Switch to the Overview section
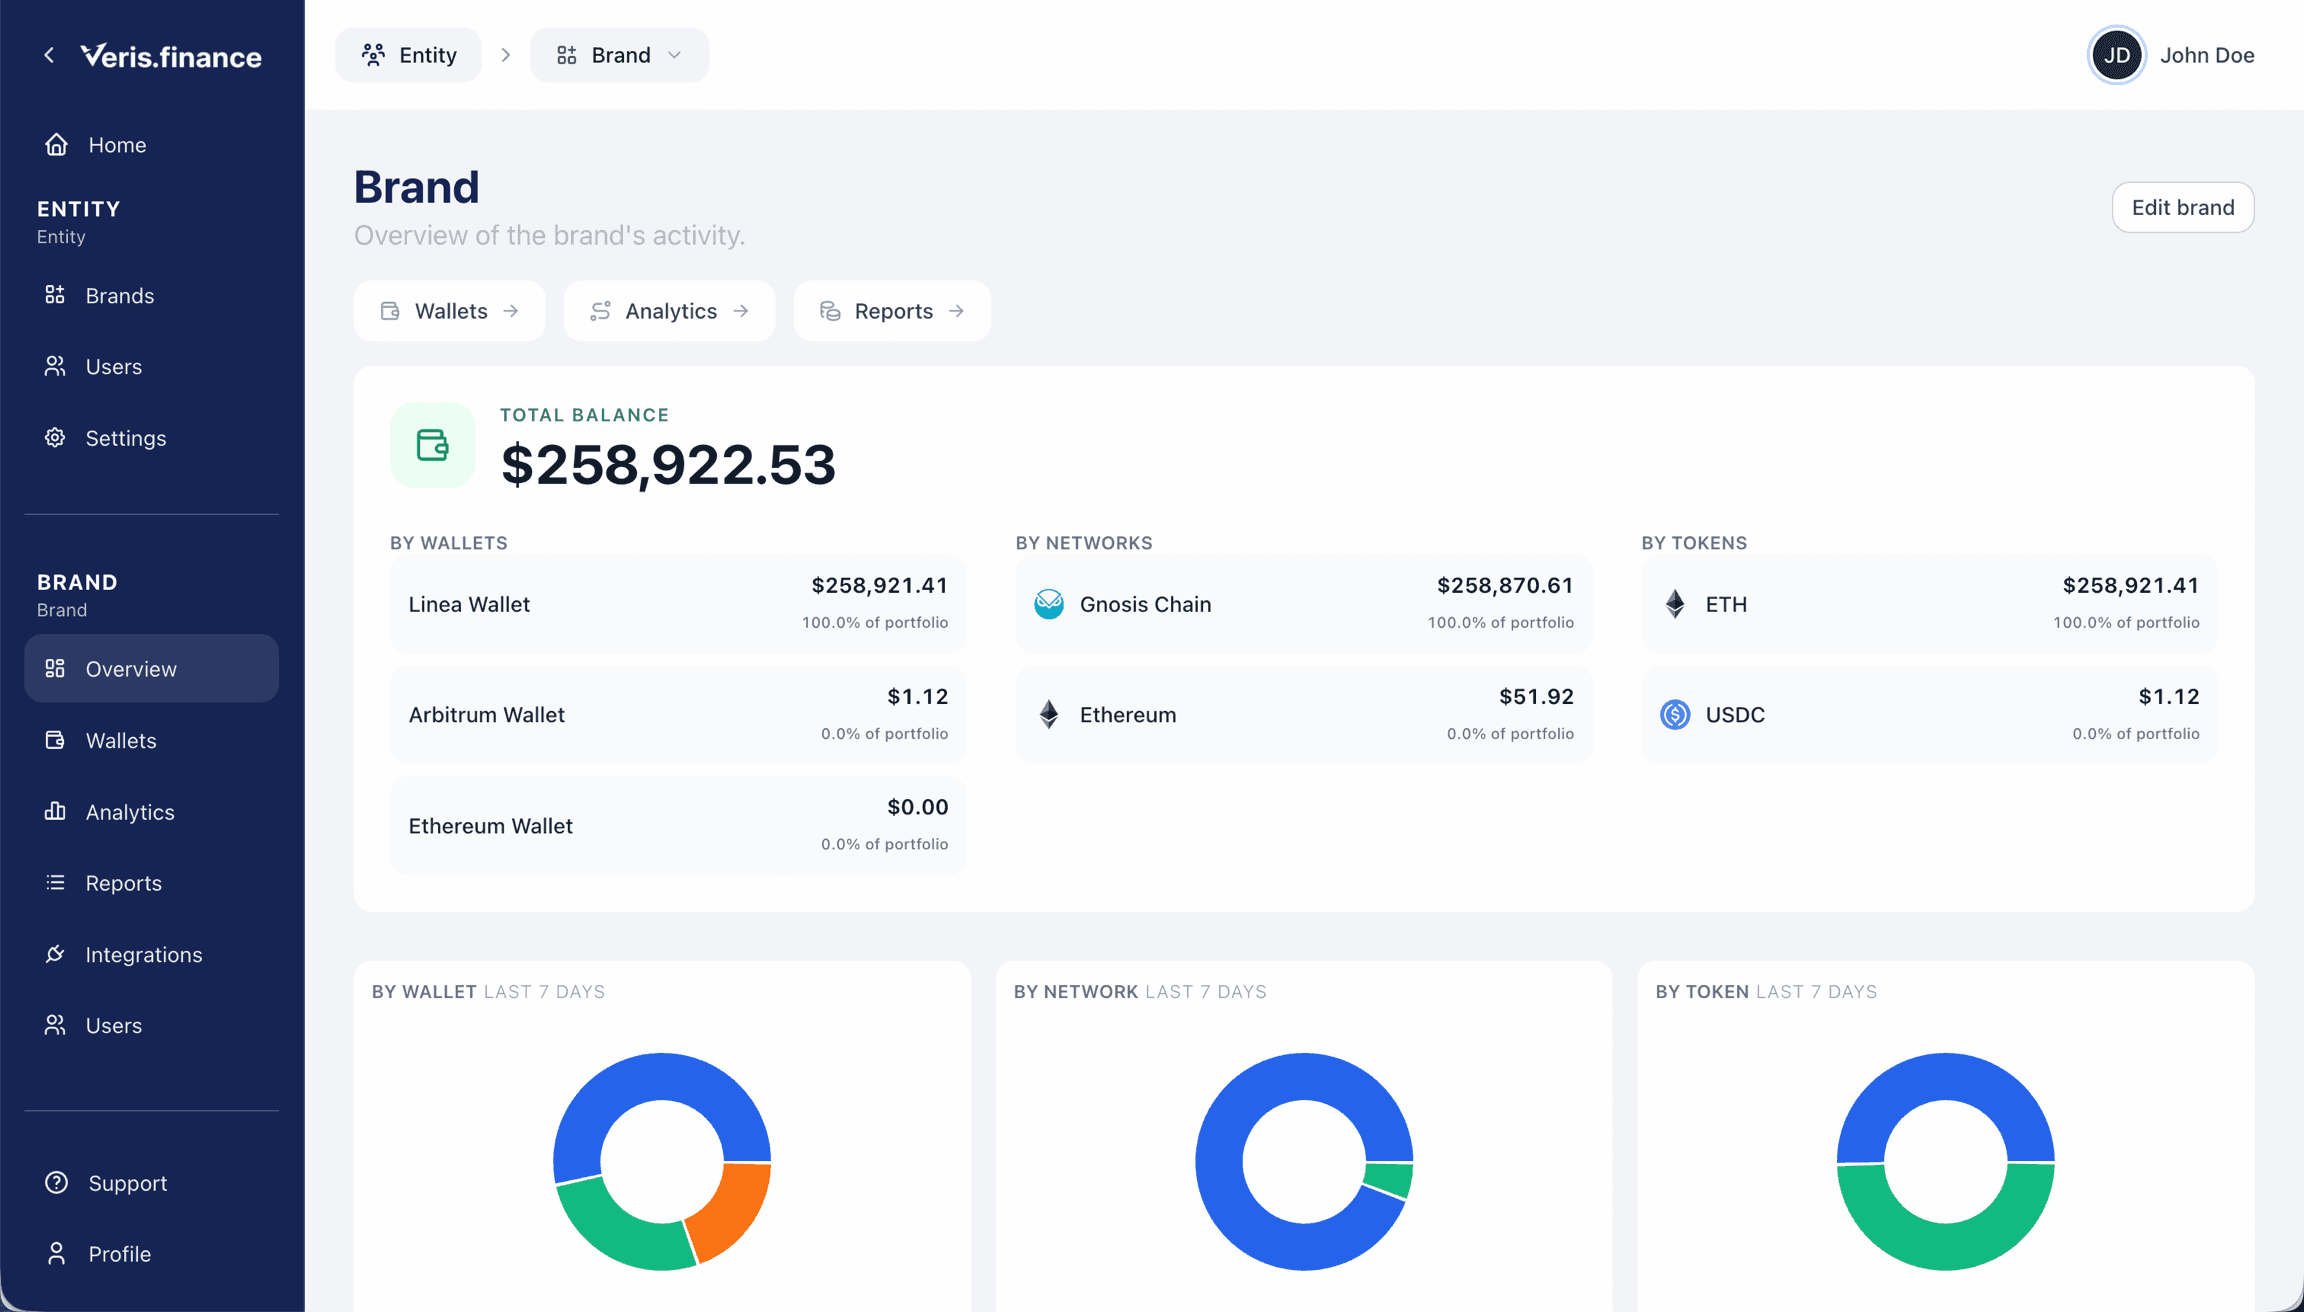Image resolution: width=2304 pixels, height=1312 pixels. point(131,668)
